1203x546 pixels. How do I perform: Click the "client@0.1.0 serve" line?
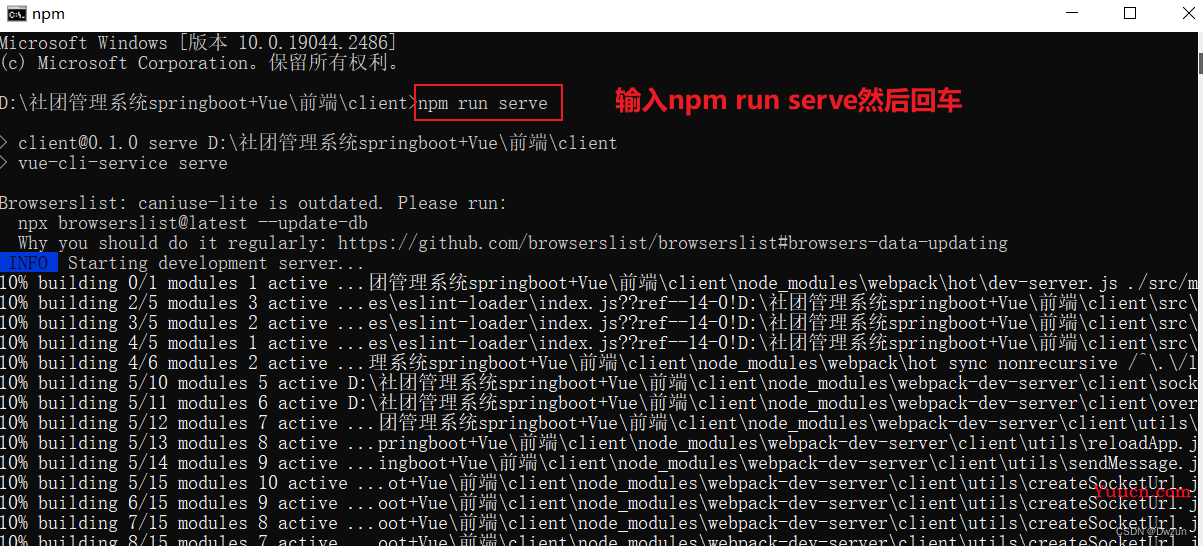click(x=308, y=143)
